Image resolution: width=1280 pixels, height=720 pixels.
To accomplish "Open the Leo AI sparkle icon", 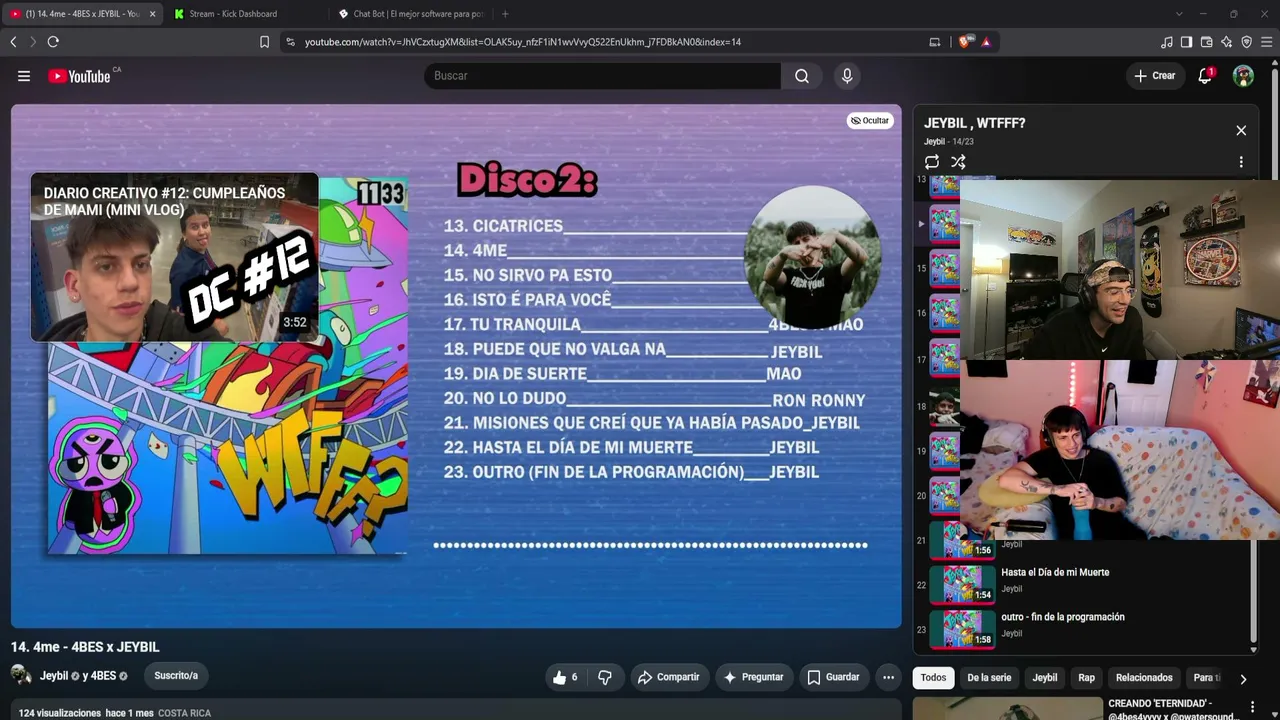I will pyautogui.click(x=1227, y=42).
